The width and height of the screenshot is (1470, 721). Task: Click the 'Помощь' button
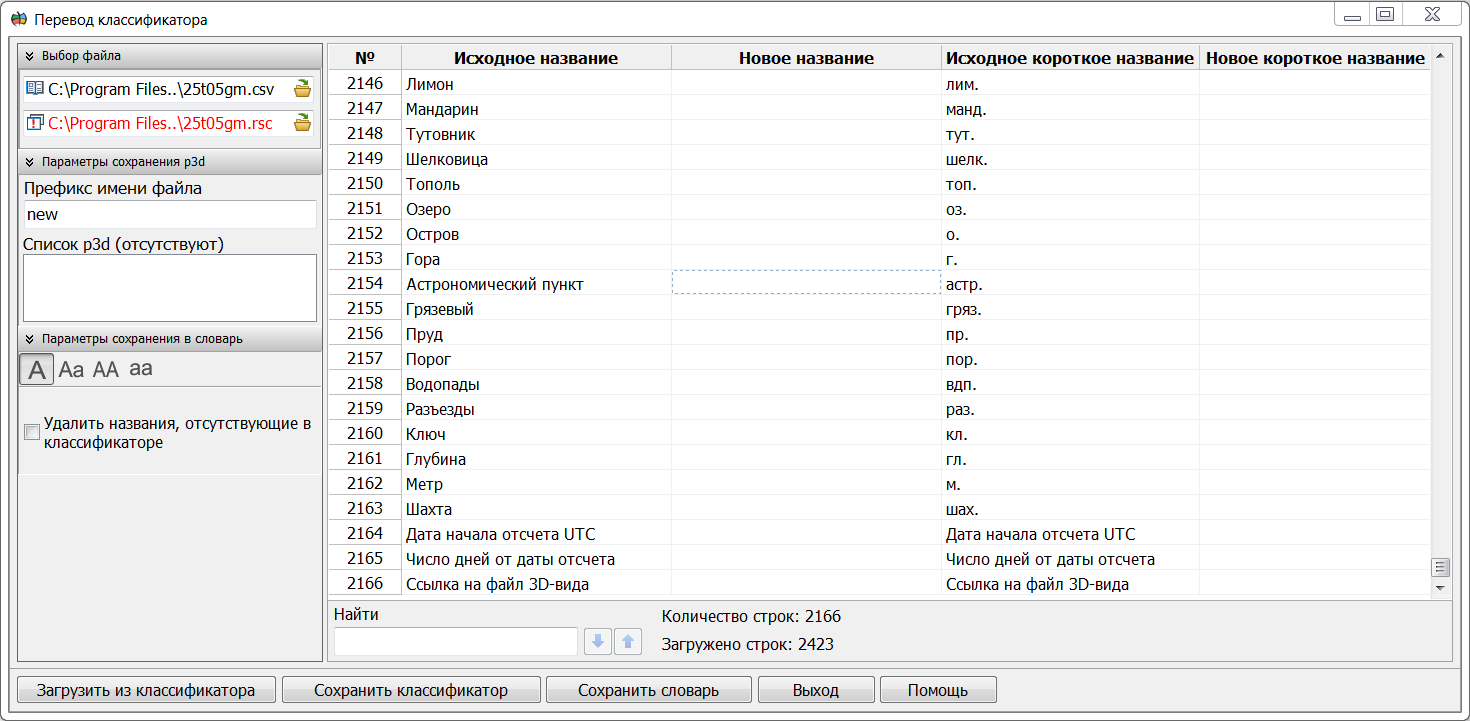pyautogui.click(x=937, y=690)
